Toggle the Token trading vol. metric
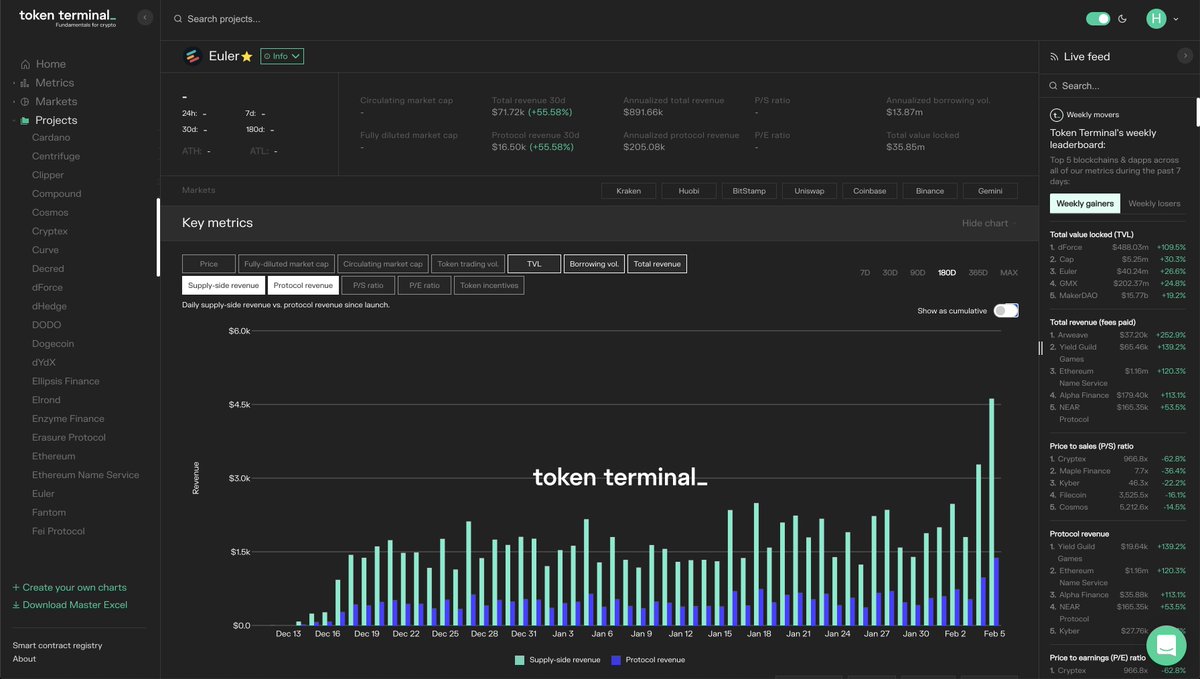The image size is (1200, 679). (468, 264)
